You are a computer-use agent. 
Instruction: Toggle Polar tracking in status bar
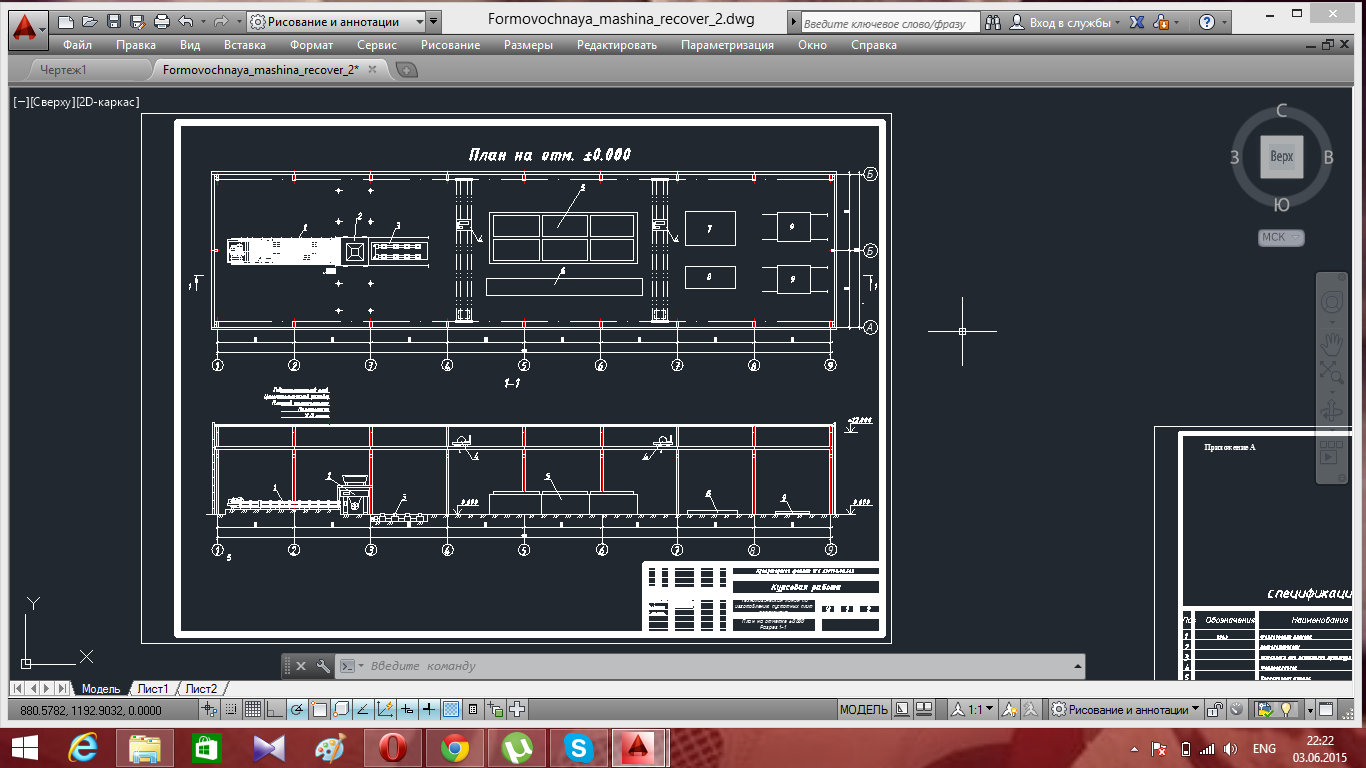297,709
